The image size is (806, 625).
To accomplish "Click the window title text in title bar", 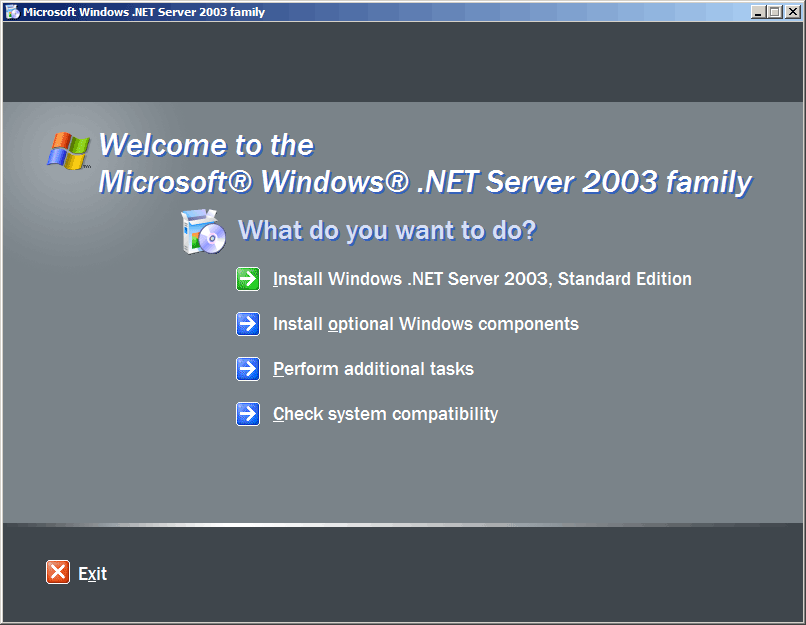I will click(x=144, y=12).
